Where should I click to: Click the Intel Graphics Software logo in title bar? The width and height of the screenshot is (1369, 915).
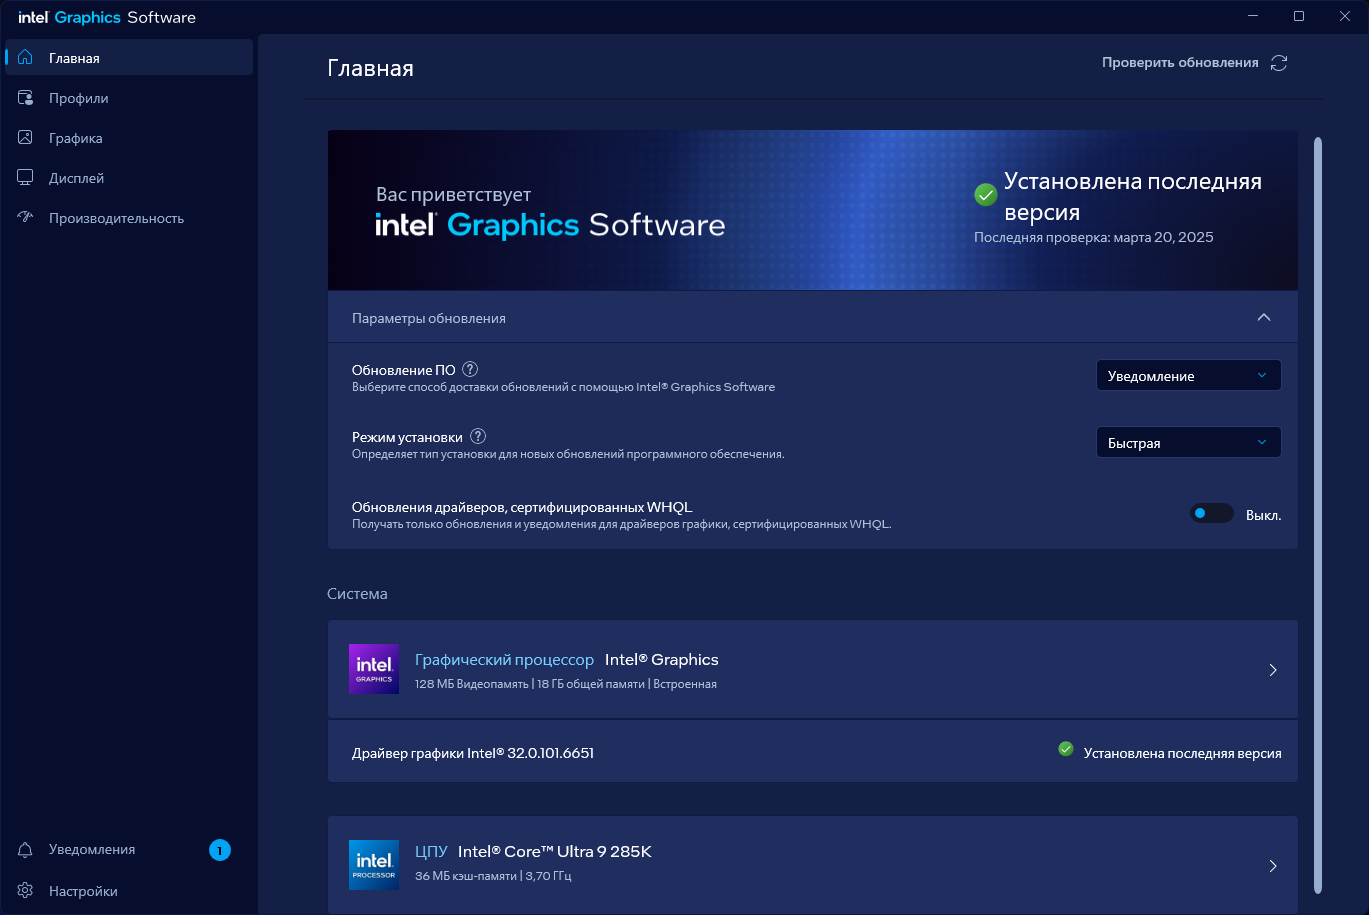(x=107, y=17)
